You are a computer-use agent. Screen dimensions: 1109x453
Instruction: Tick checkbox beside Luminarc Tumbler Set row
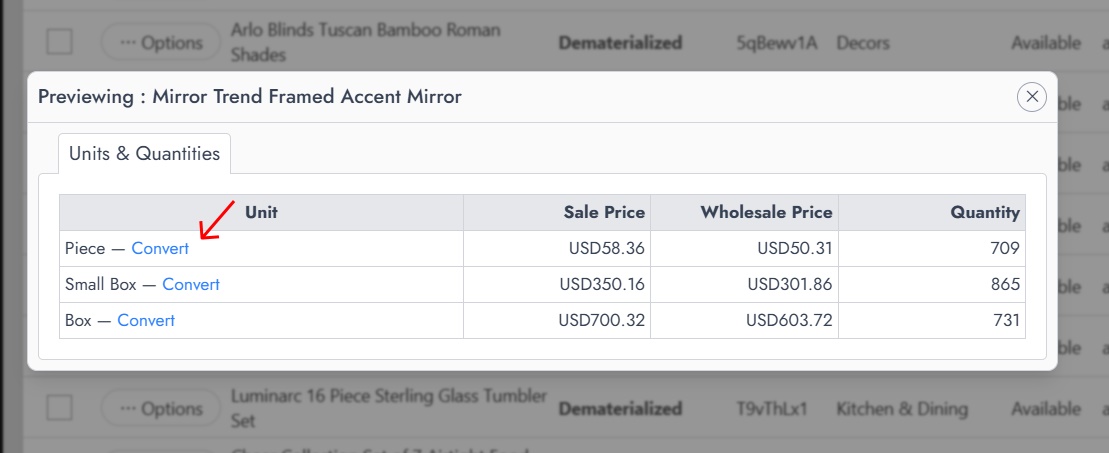point(59,408)
